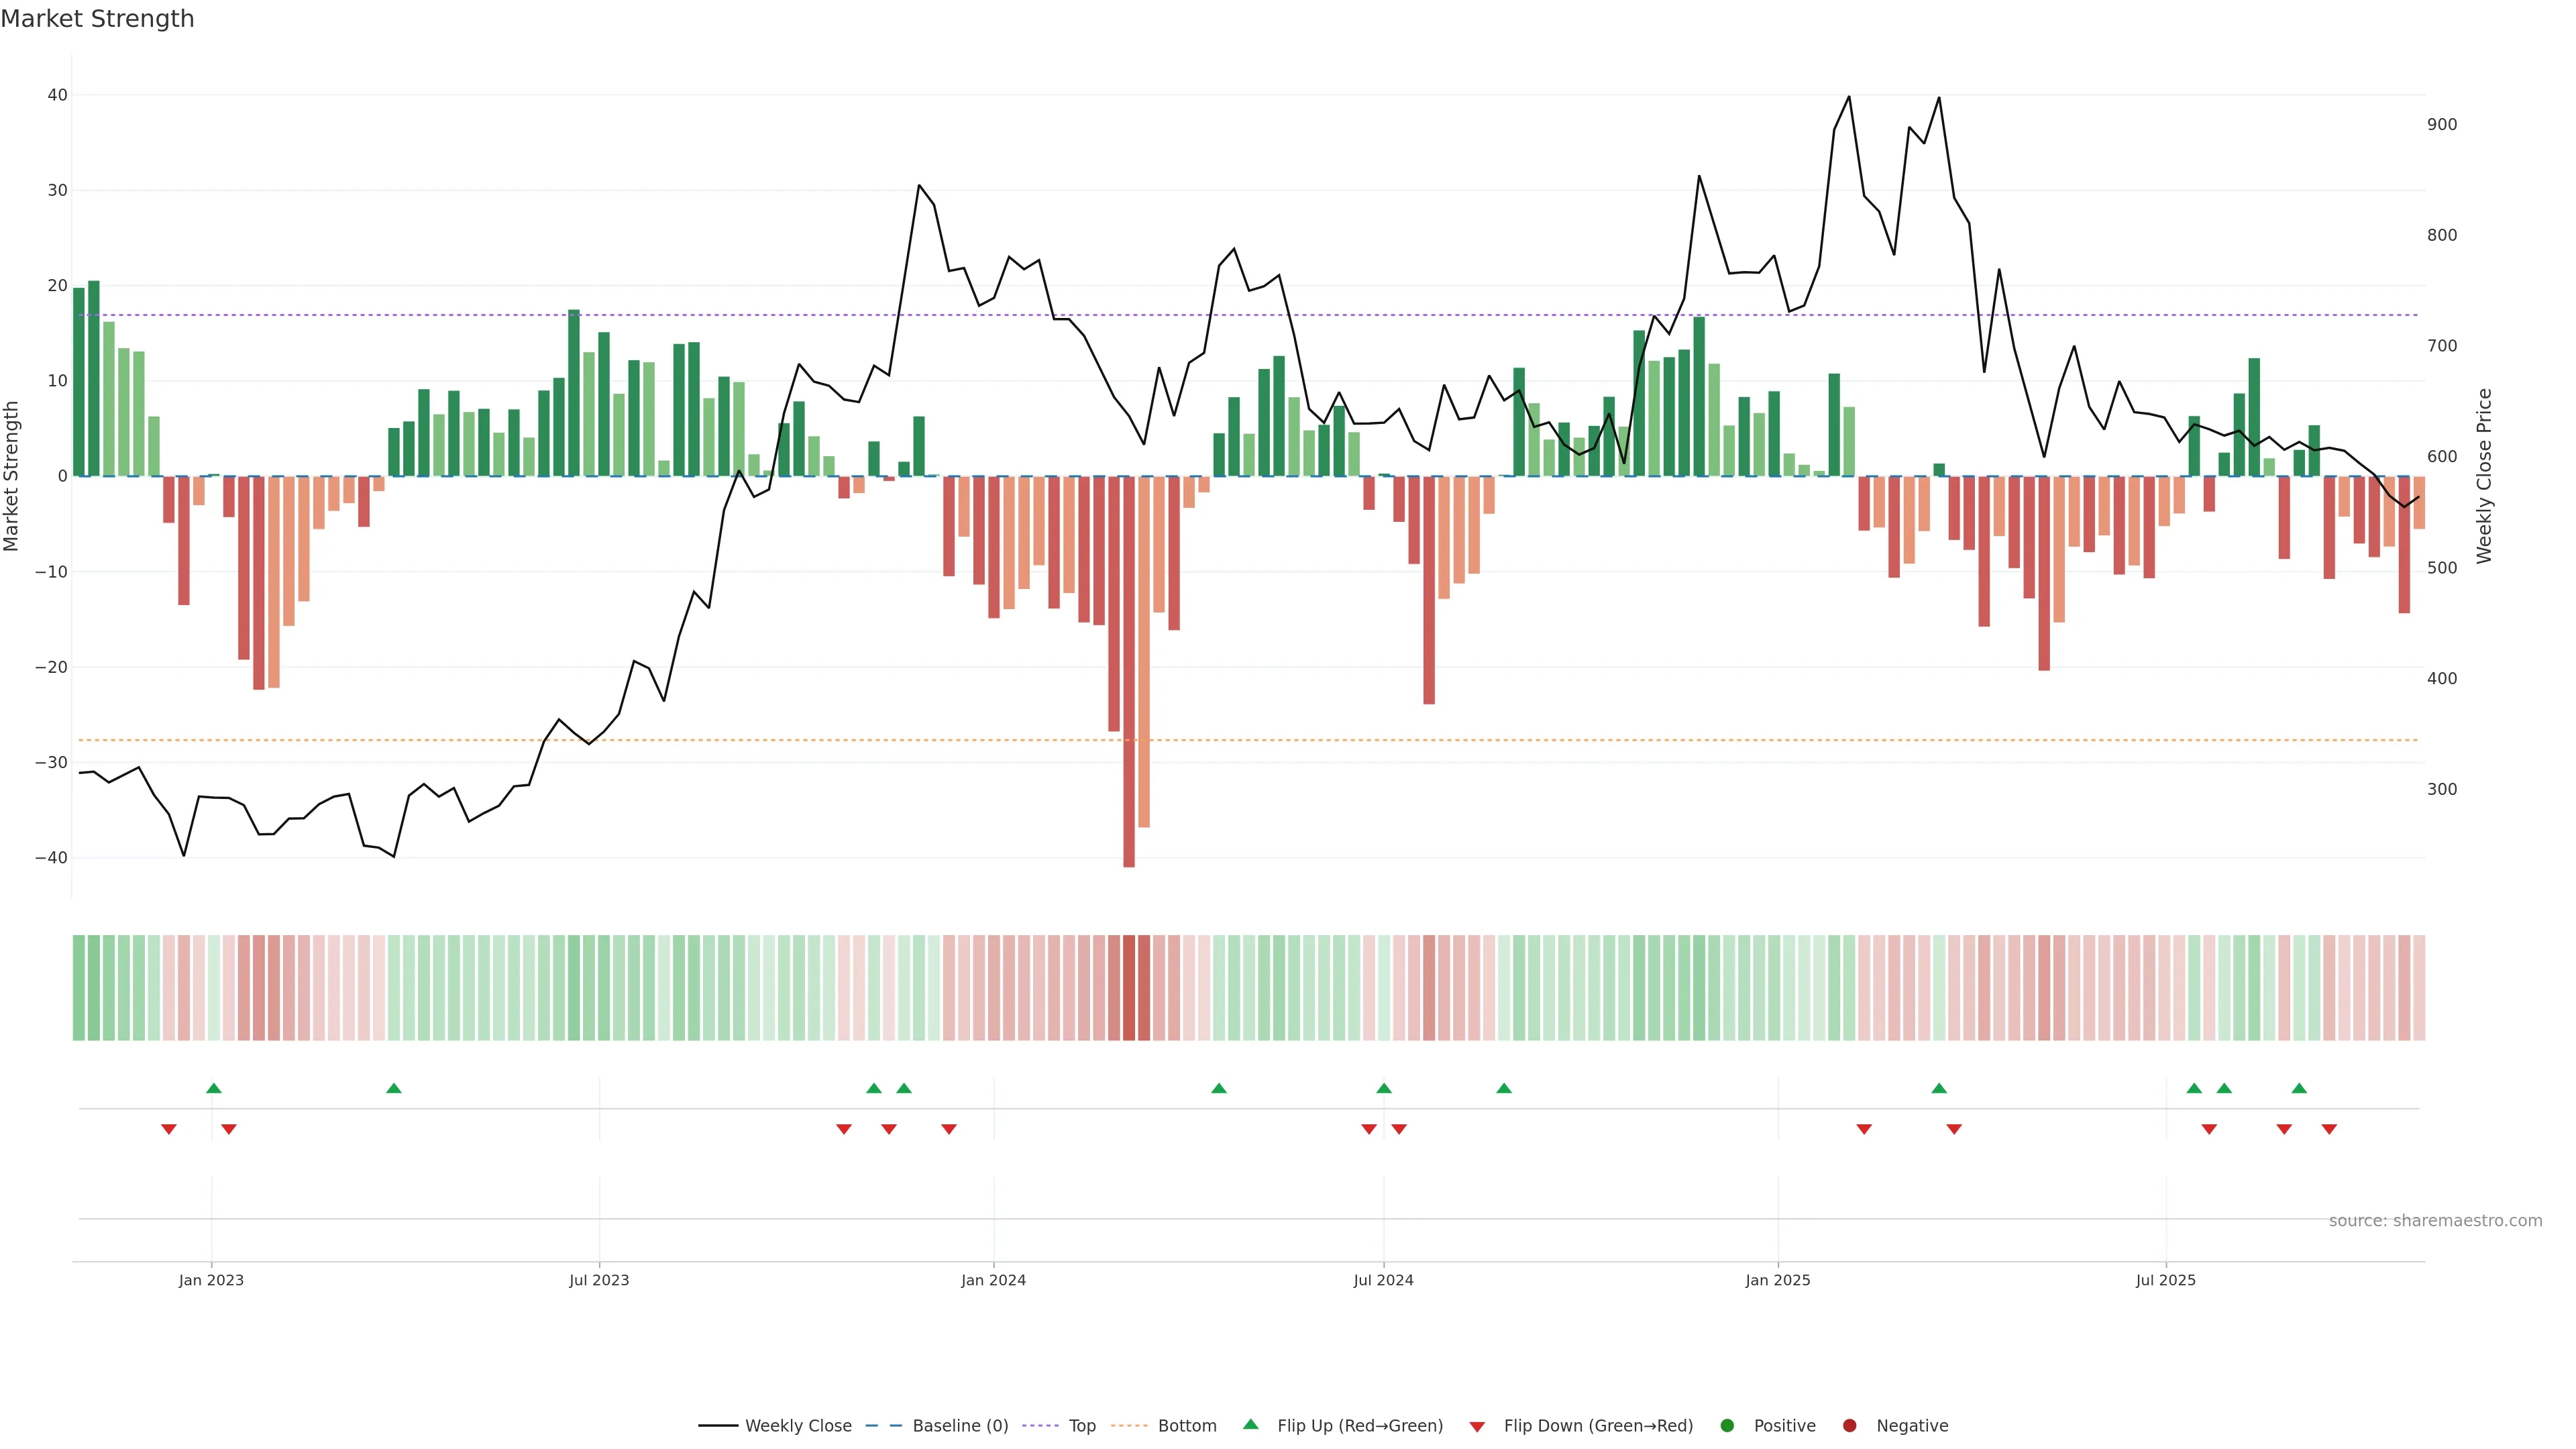Click the Jul 2025 x-axis label
The image size is (2576, 1449).
(2165, 1280)
